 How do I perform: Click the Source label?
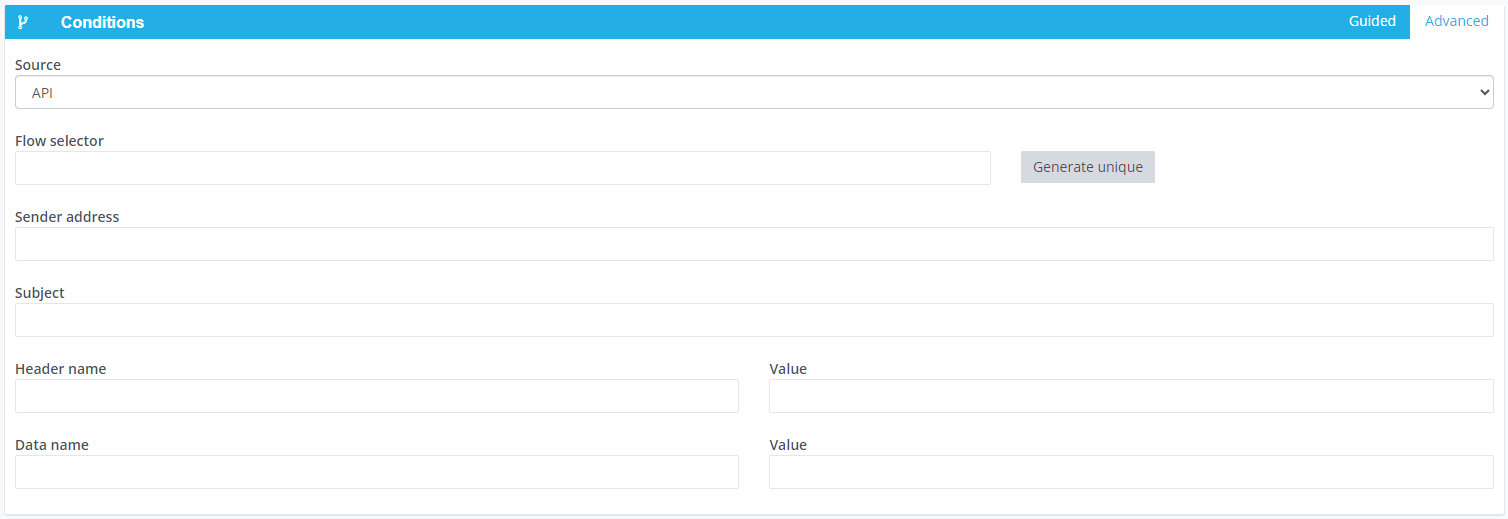pos(38,65)
